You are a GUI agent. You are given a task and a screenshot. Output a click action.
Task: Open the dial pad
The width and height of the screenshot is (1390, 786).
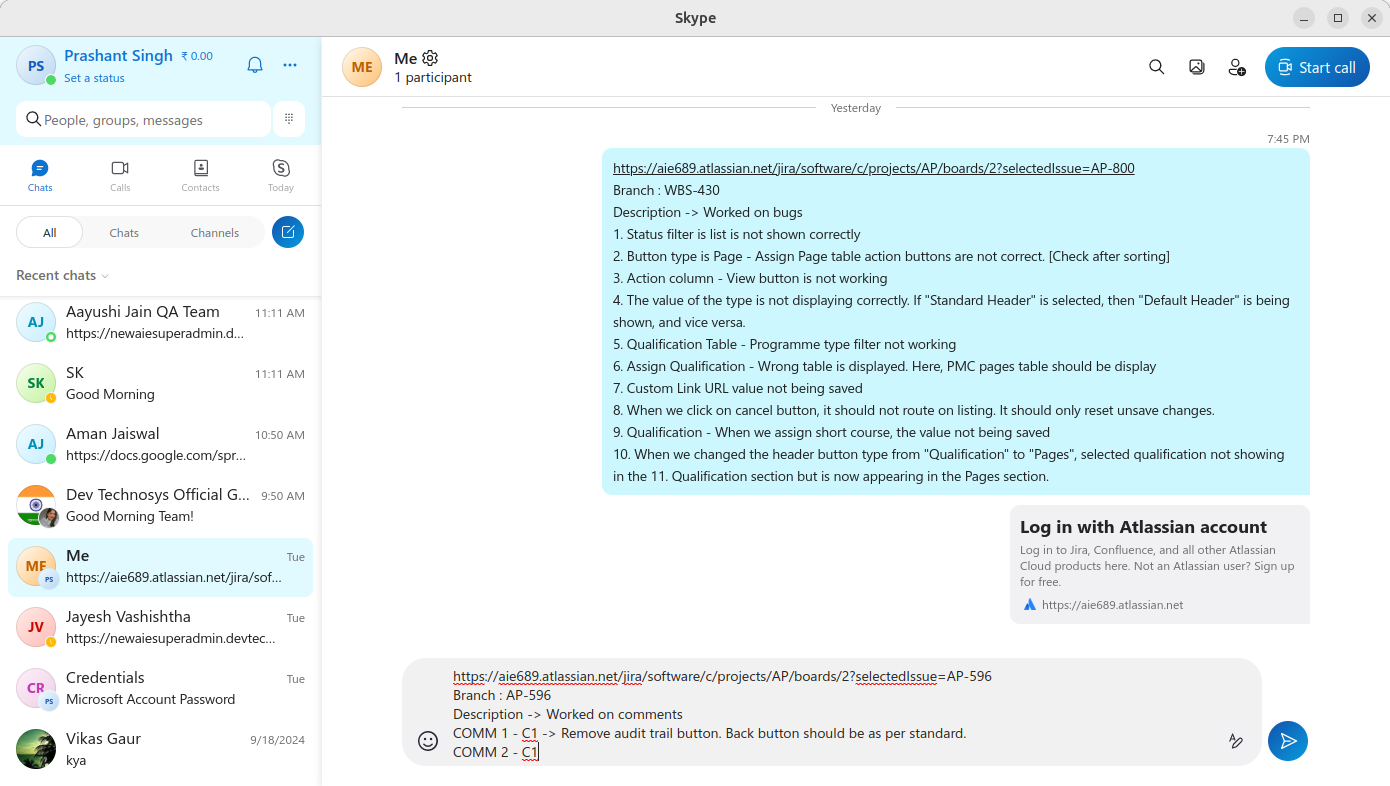[x=289, y=119]
